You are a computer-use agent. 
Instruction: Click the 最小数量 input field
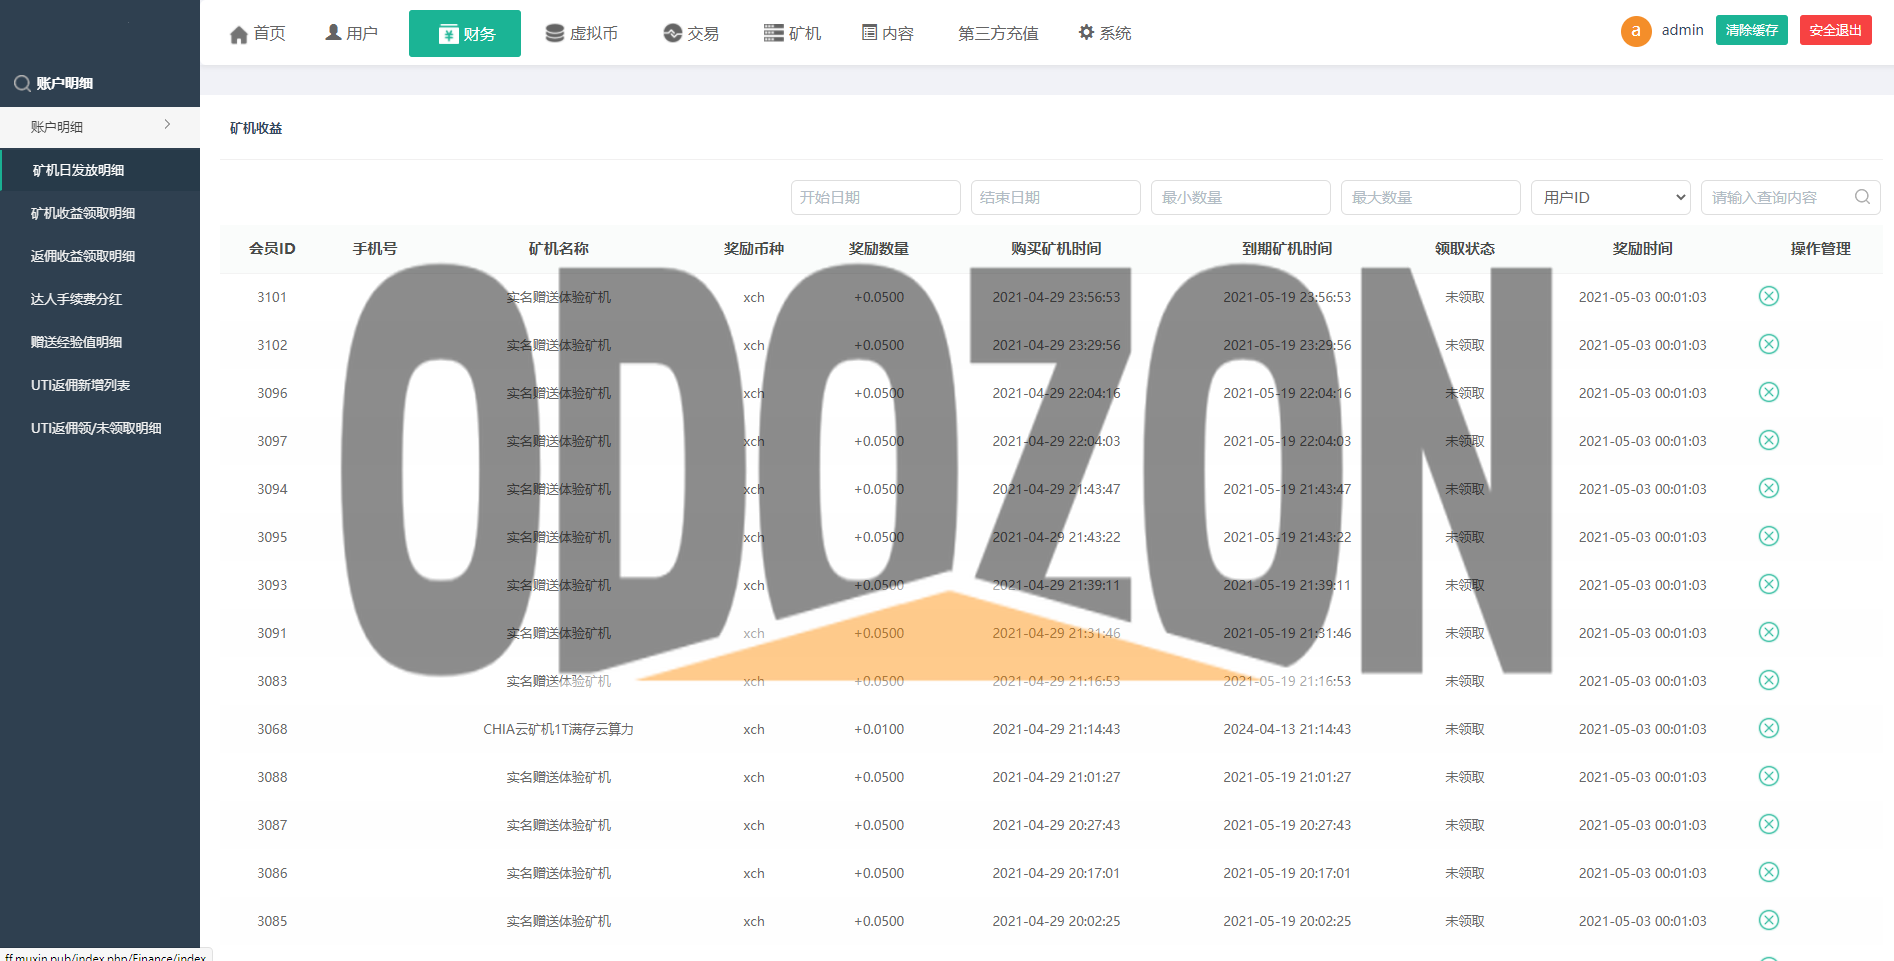(x=1240, y=197)
